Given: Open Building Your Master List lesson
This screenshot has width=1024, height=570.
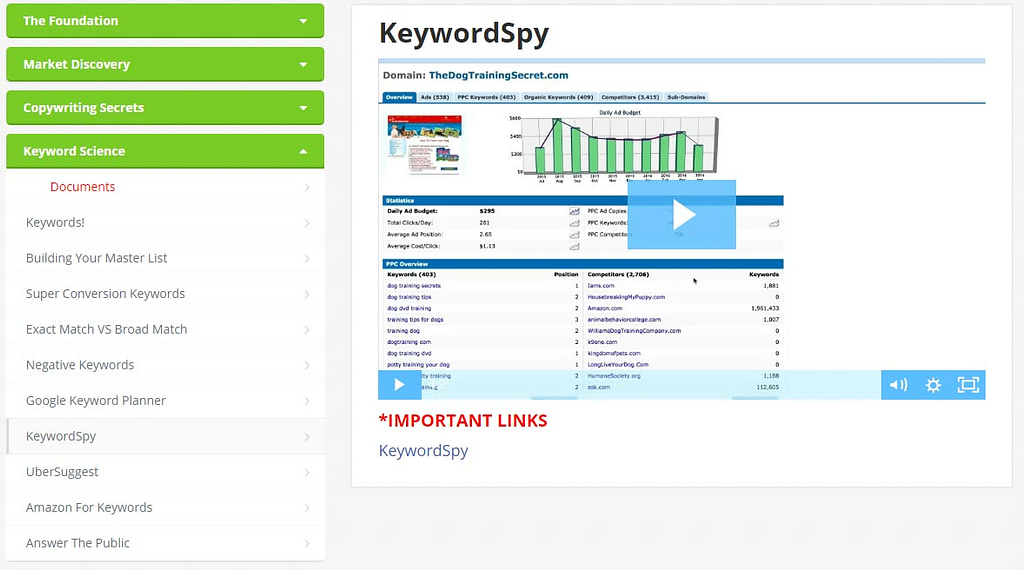Looking at the screenshot, I should point(165,258).
